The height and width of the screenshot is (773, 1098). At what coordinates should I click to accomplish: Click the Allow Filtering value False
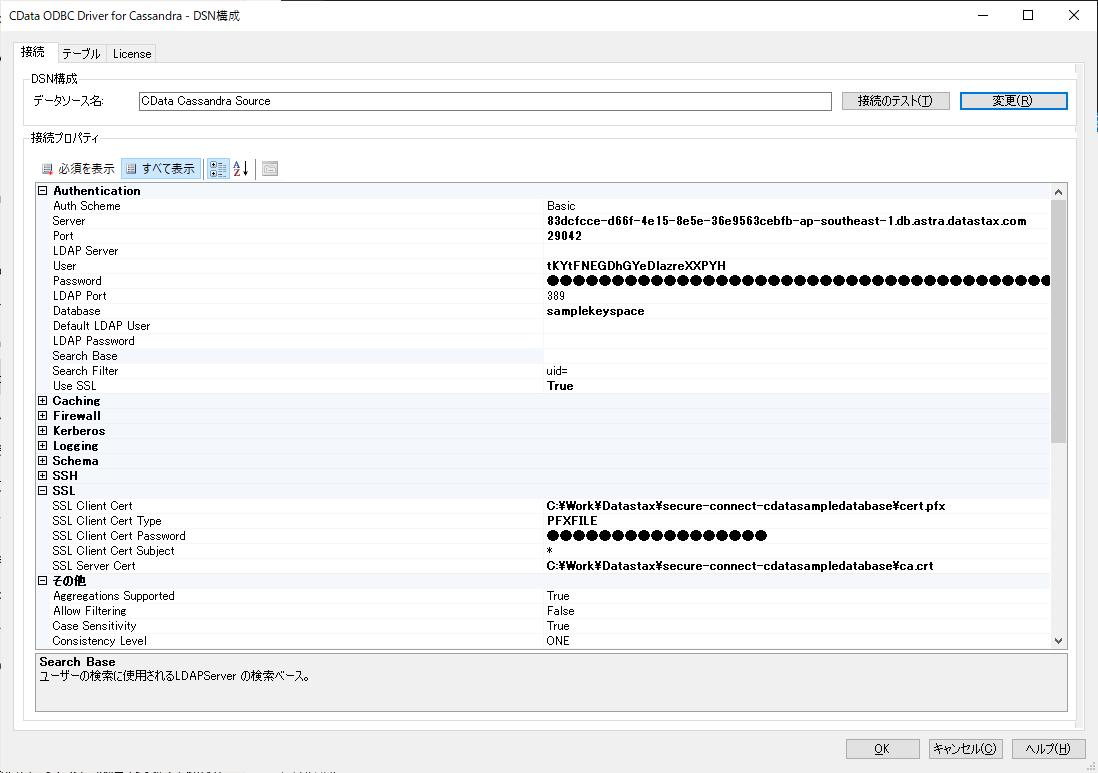(x=560, y=611)
